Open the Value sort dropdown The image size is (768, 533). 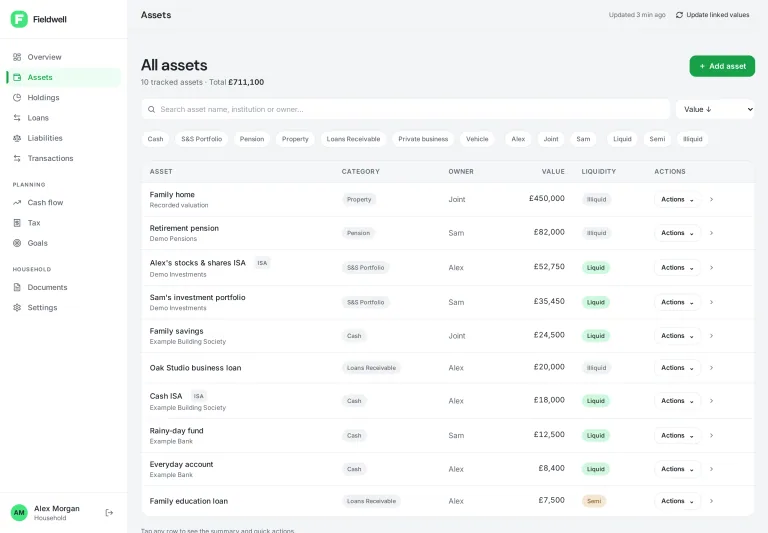[715, 109]
